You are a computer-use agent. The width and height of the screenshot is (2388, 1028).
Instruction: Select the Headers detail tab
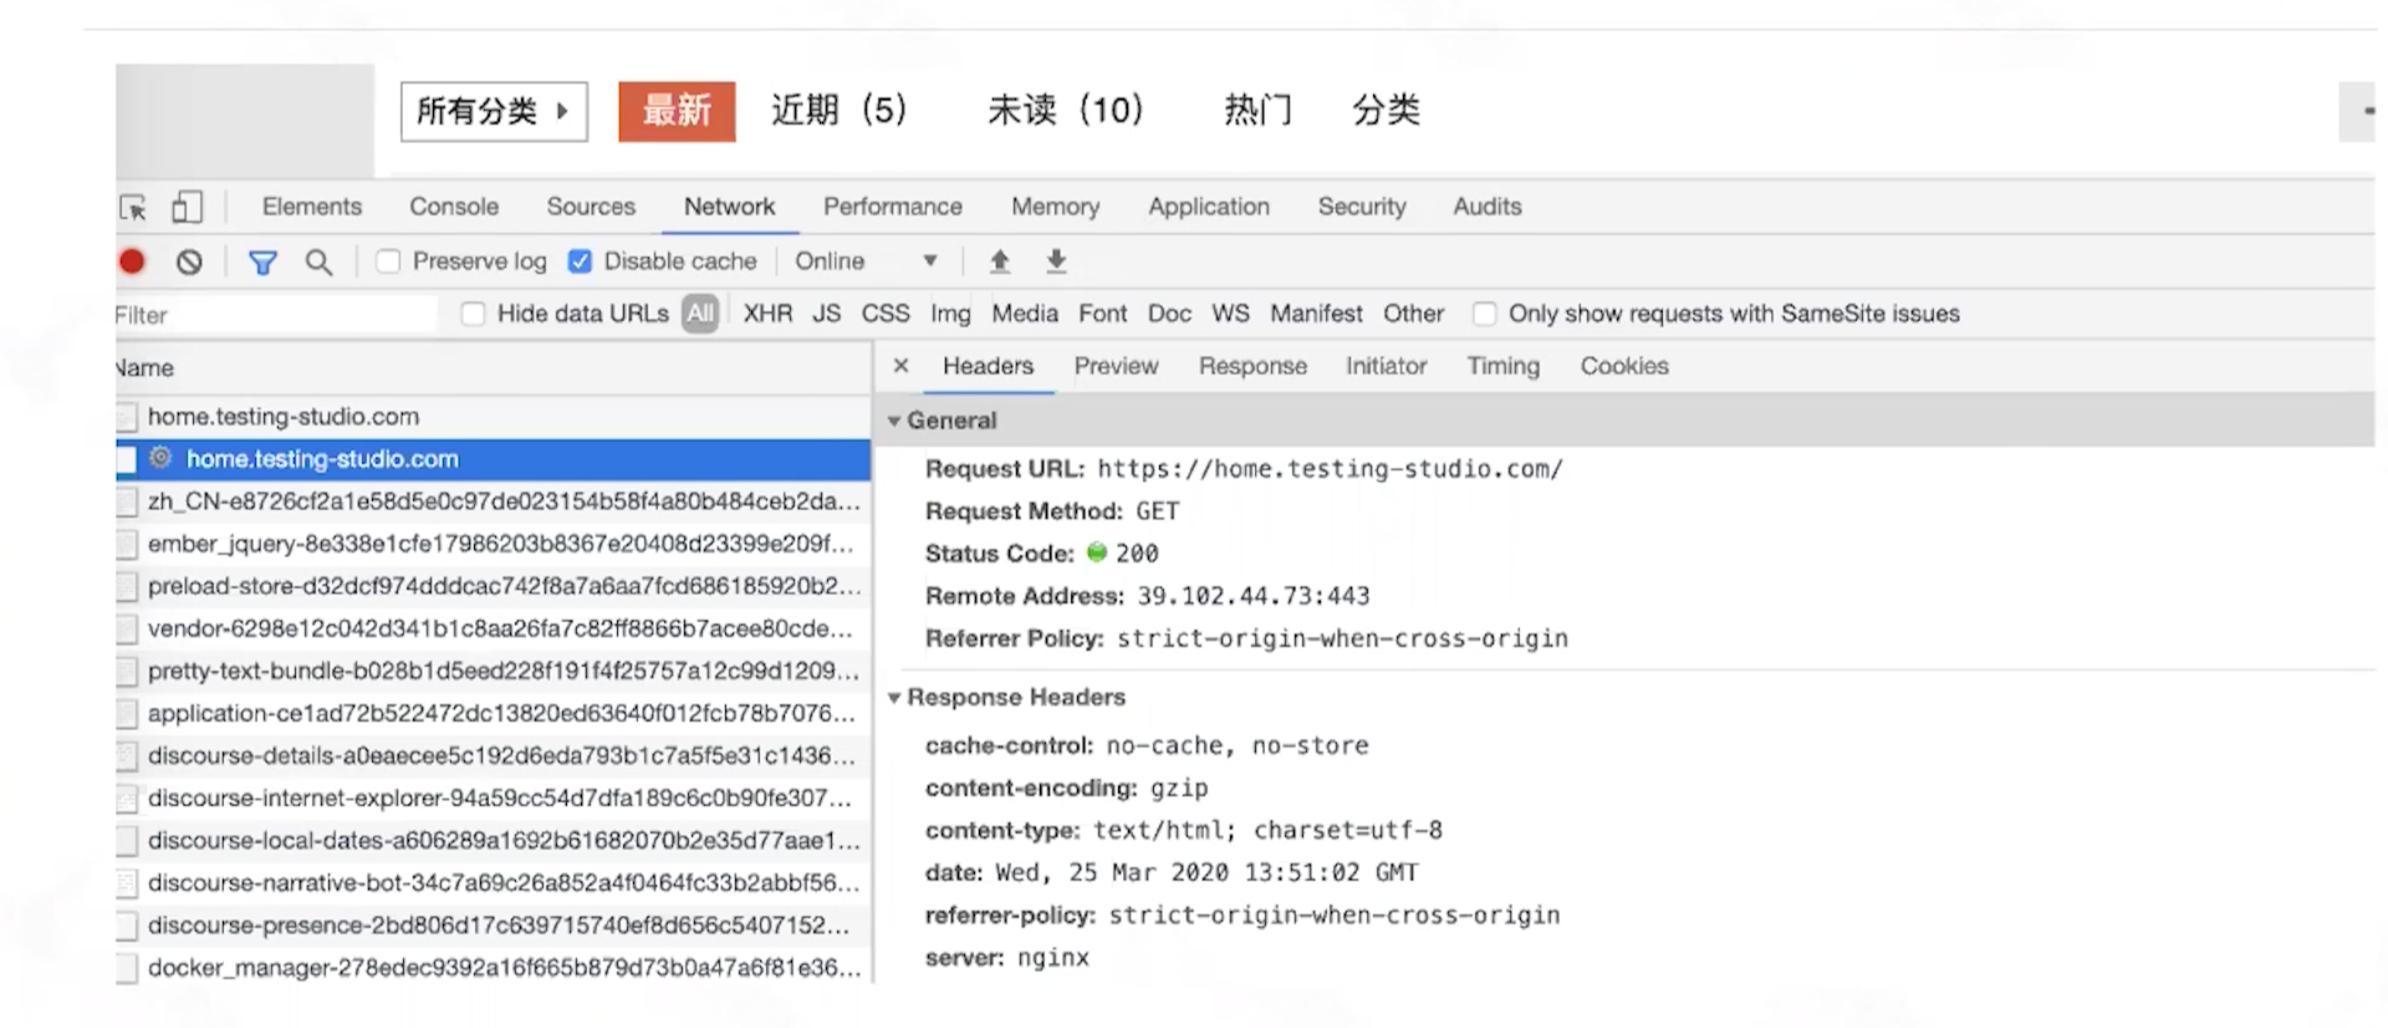(x=988, y=366)
